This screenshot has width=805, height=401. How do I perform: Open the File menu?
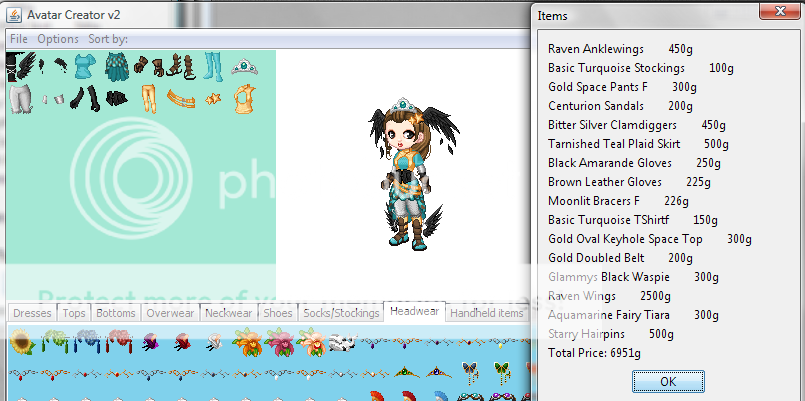[x=19, y=38]
